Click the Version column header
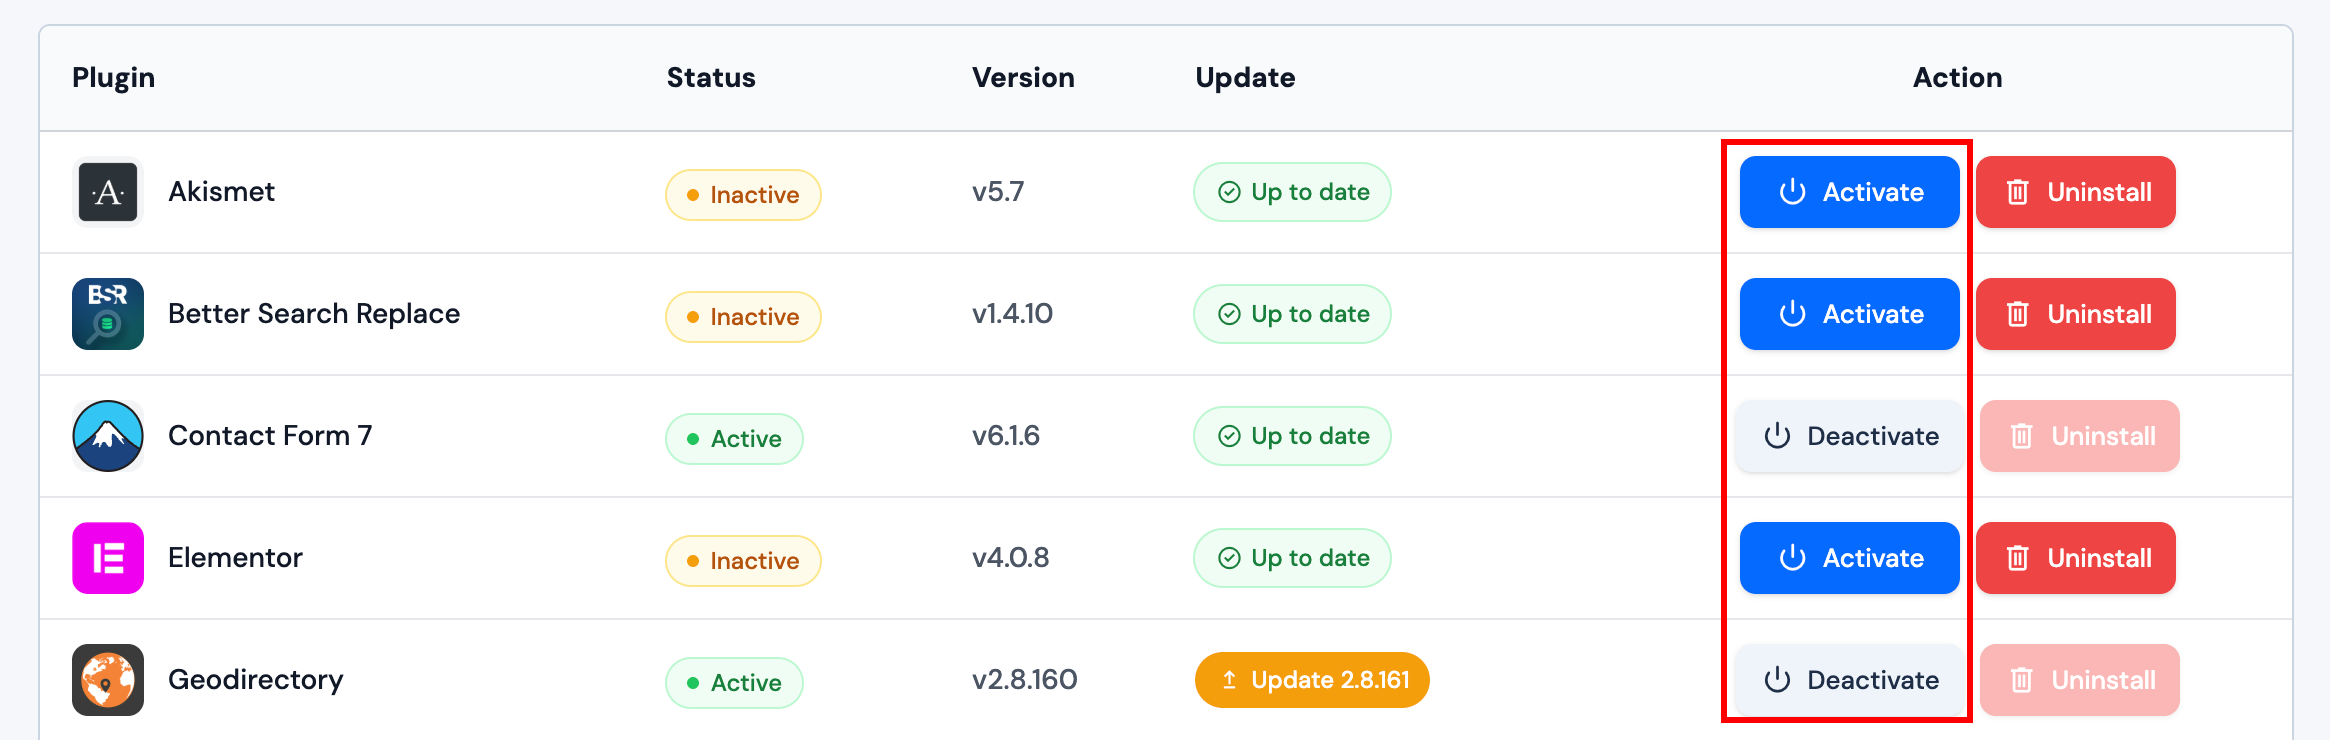Viewport: 2330px width, 740px height. point(1023,78)
